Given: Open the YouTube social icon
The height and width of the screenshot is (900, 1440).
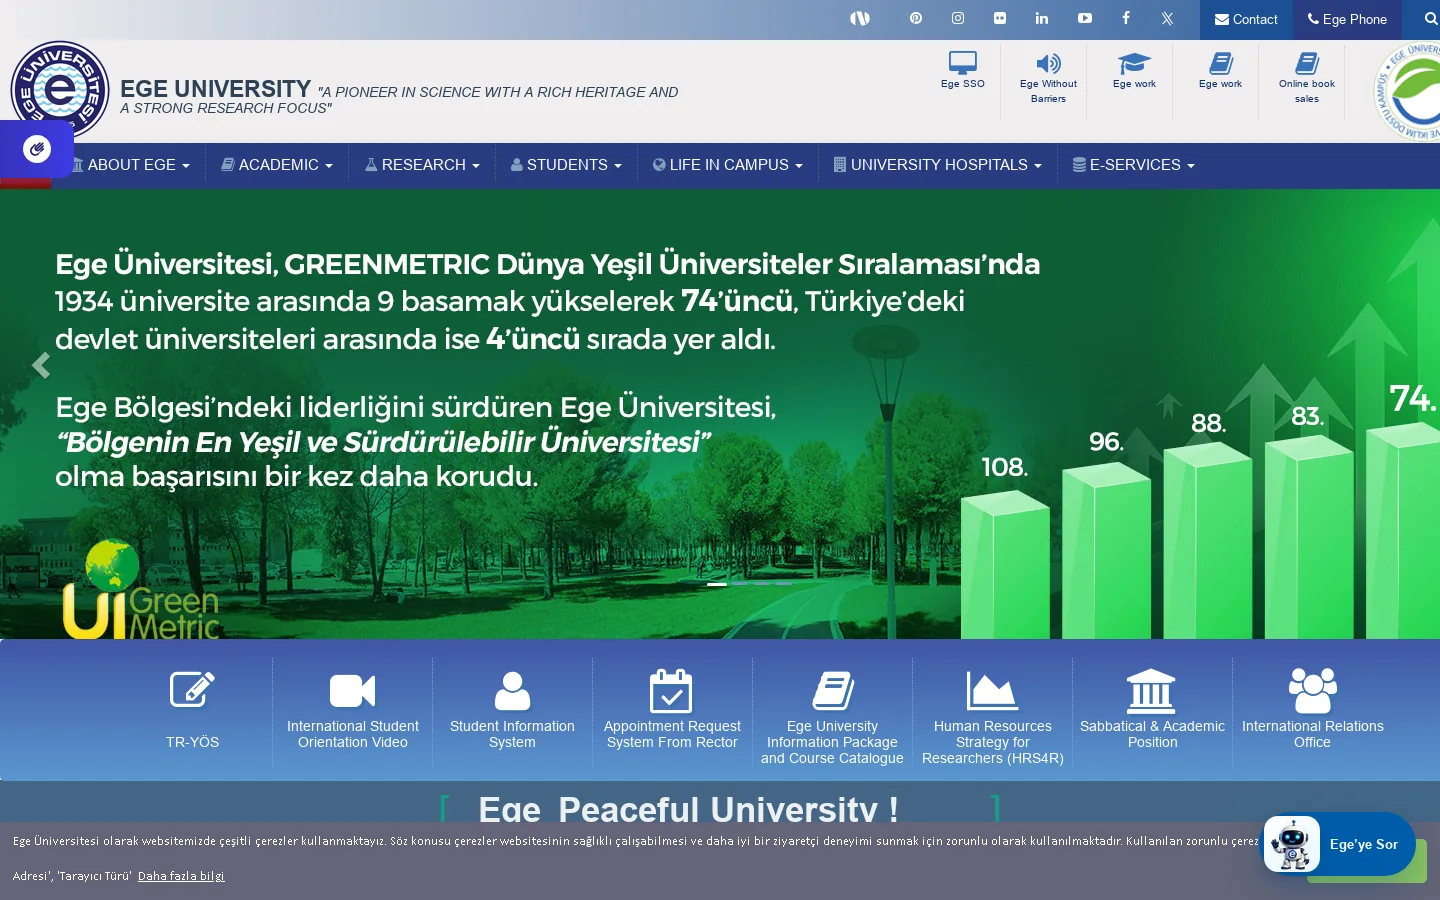Looking at the screenshot, I should [1085, 18].
